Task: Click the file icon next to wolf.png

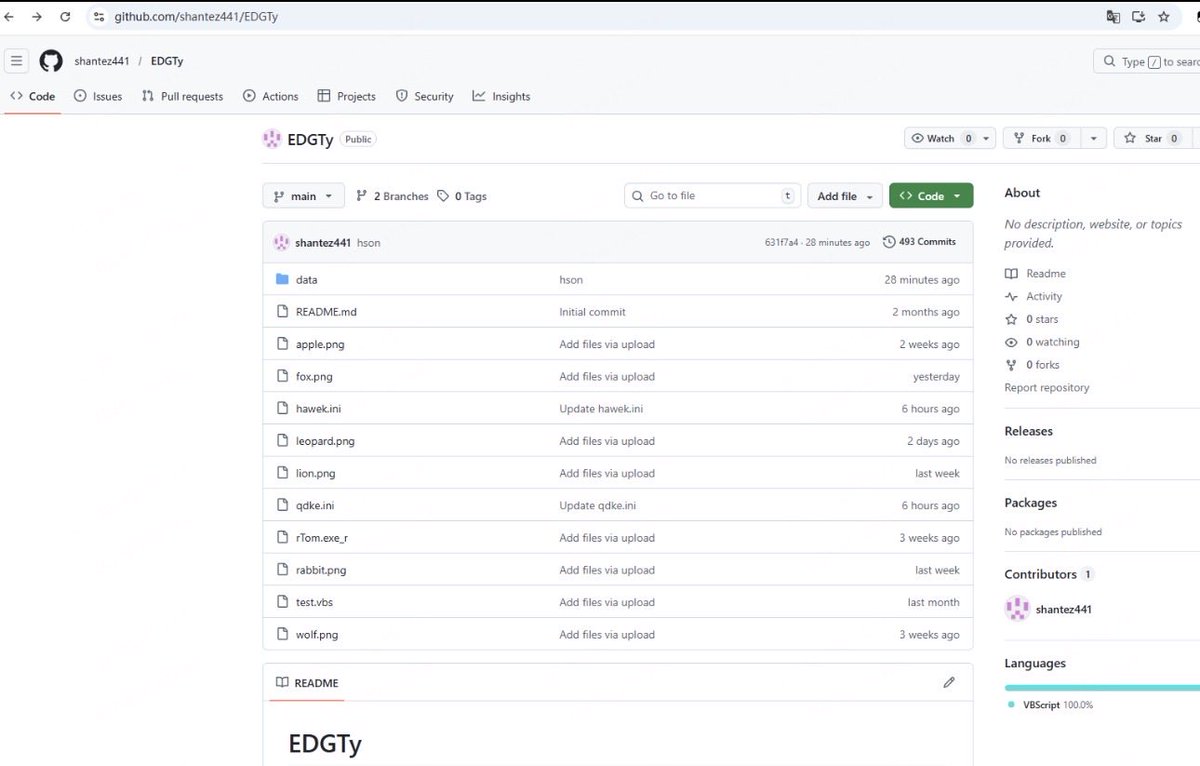Action: 282,634
